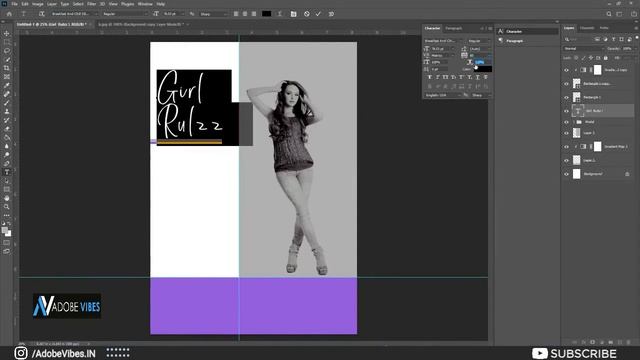The image size is (640, 360).
Task: Select the Background layer thumbnail
Action: [x=576, y=174]
